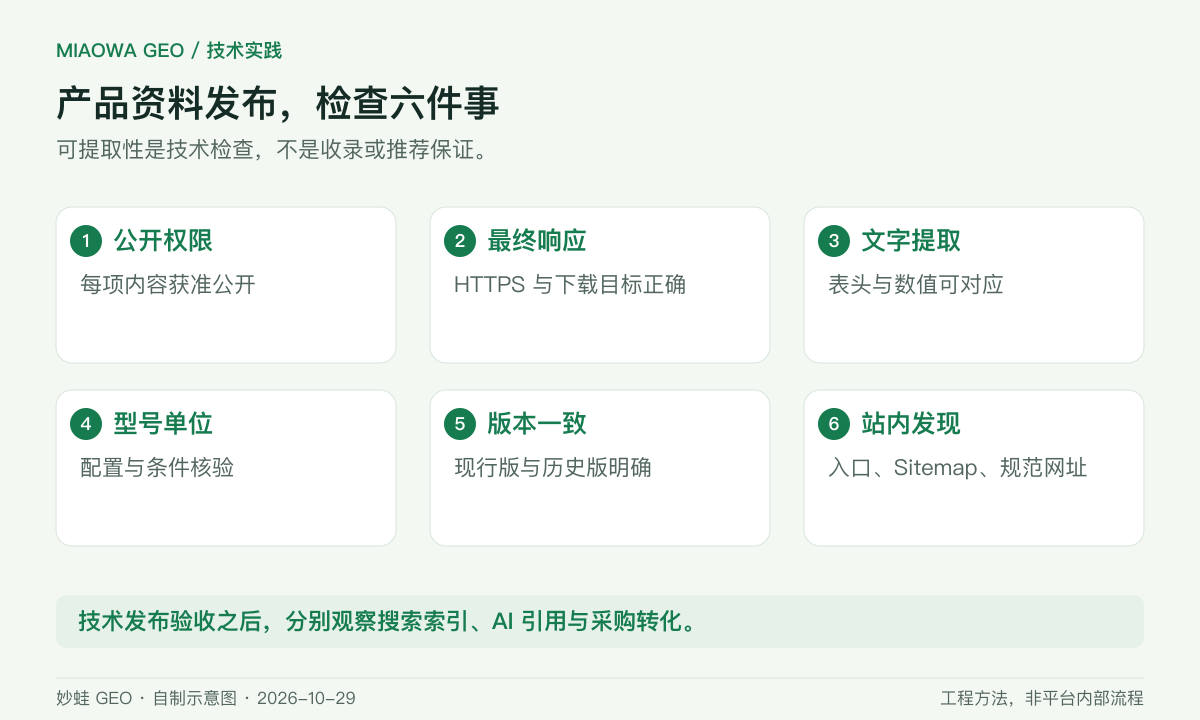Click the number 6 circle badge
The width and height of the screenshot is (1200, 720).
coord(834,424)
